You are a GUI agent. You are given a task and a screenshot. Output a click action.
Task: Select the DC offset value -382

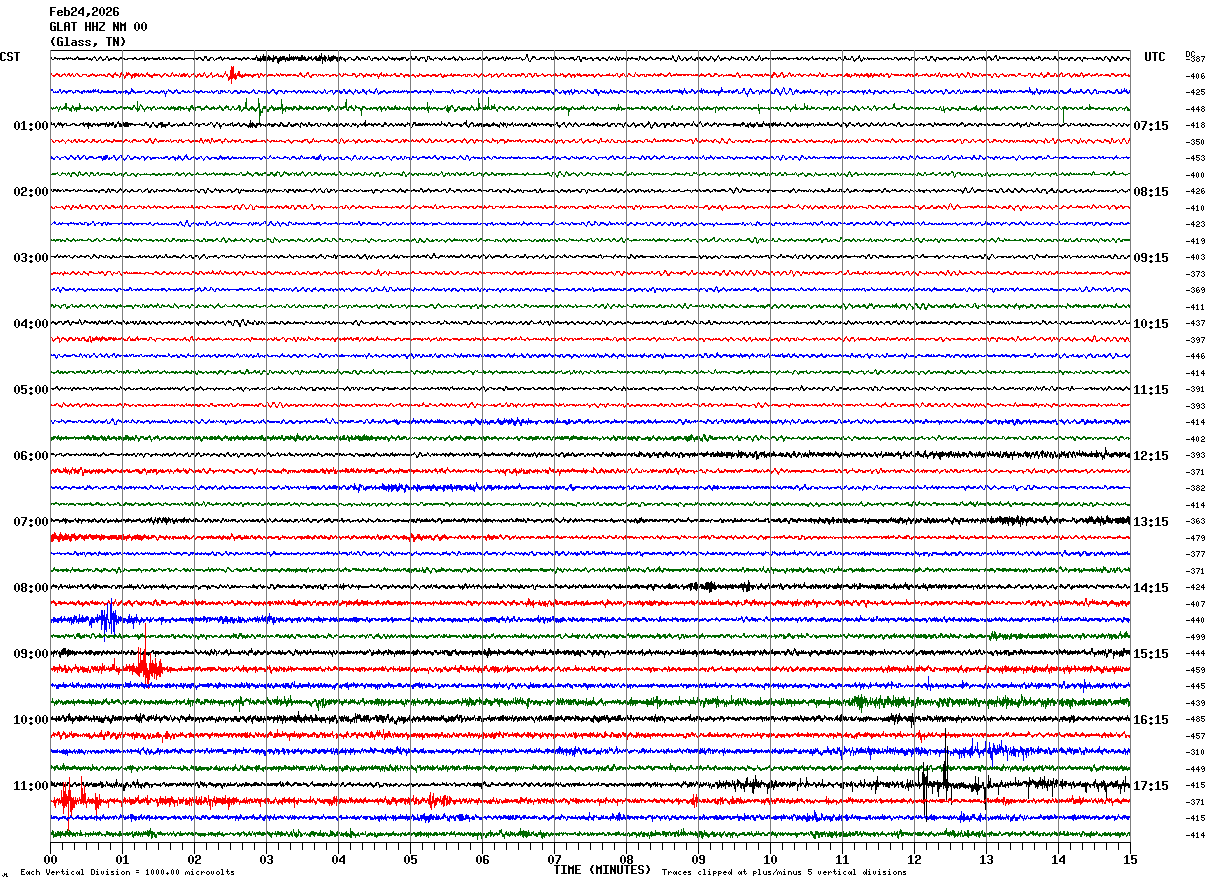coord(1195,489)
